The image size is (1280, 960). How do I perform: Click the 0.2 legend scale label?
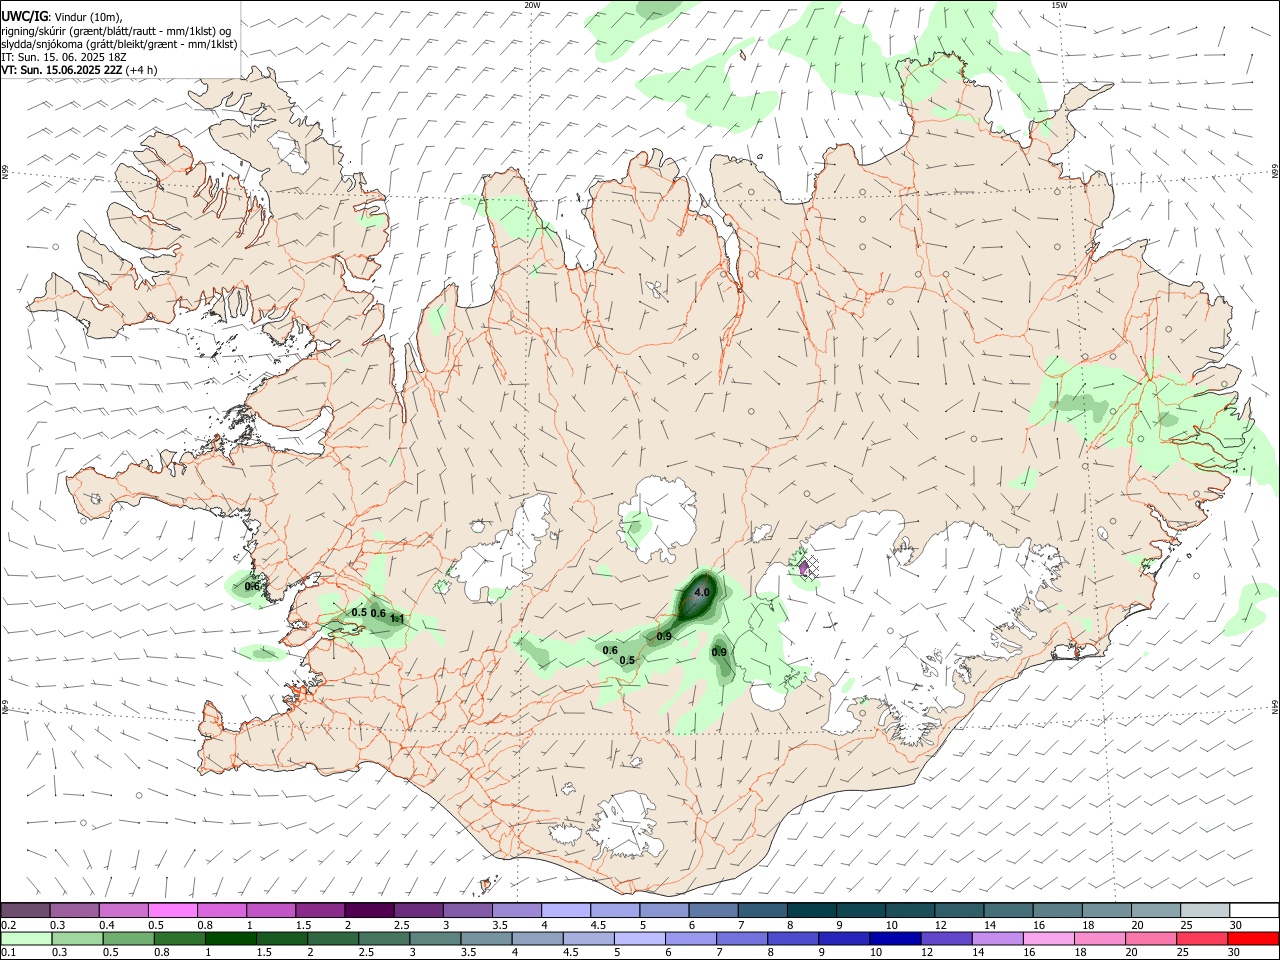pos(9,925)
